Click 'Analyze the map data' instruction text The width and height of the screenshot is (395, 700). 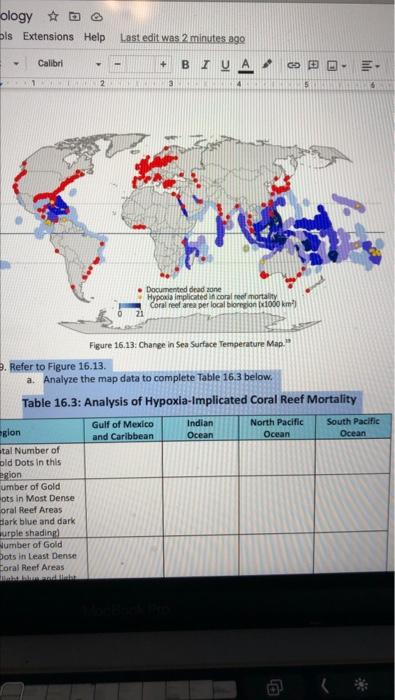point(158,378)
